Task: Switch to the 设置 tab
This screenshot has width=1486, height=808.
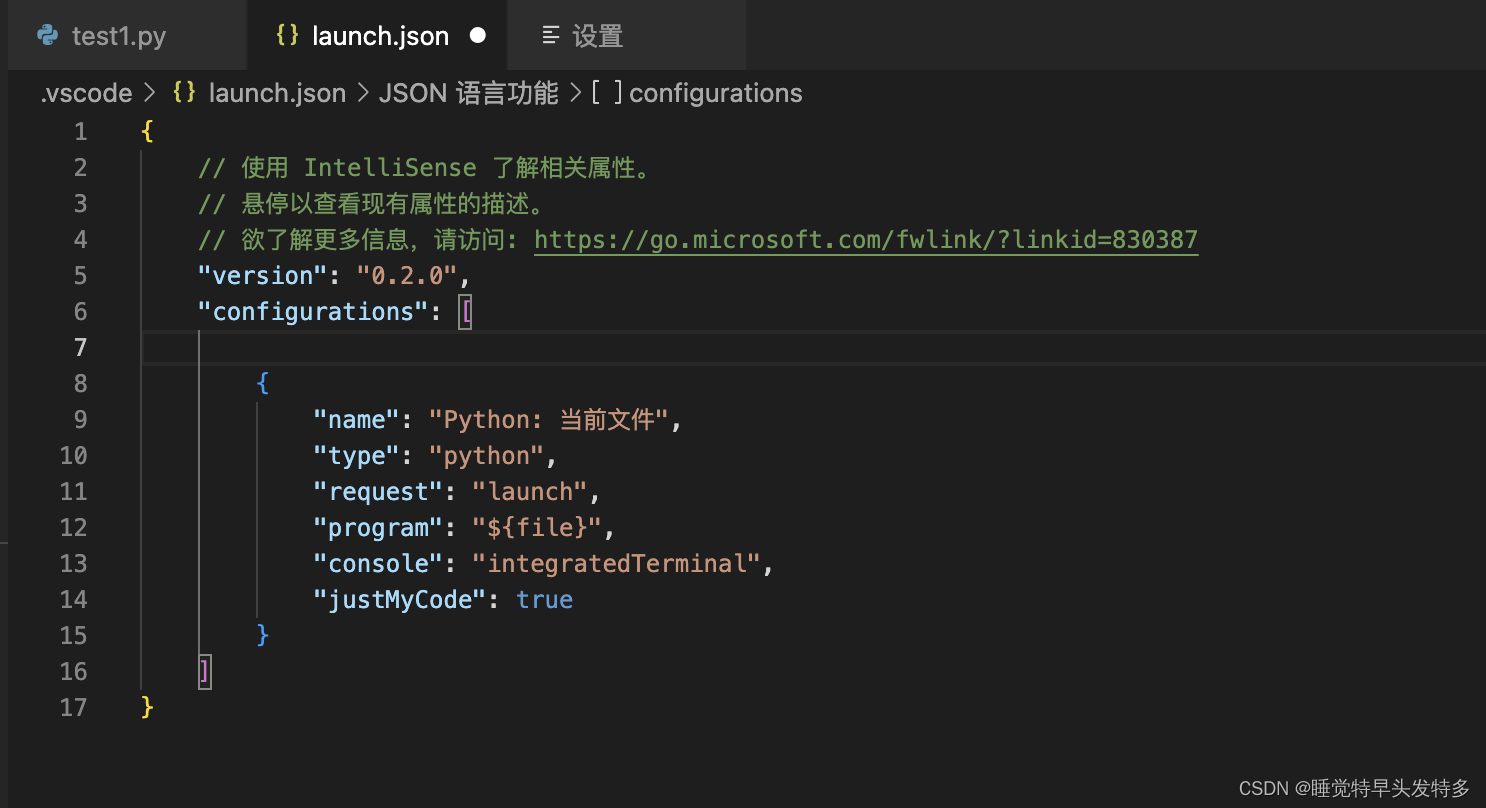Action: [x=599, y=35]
